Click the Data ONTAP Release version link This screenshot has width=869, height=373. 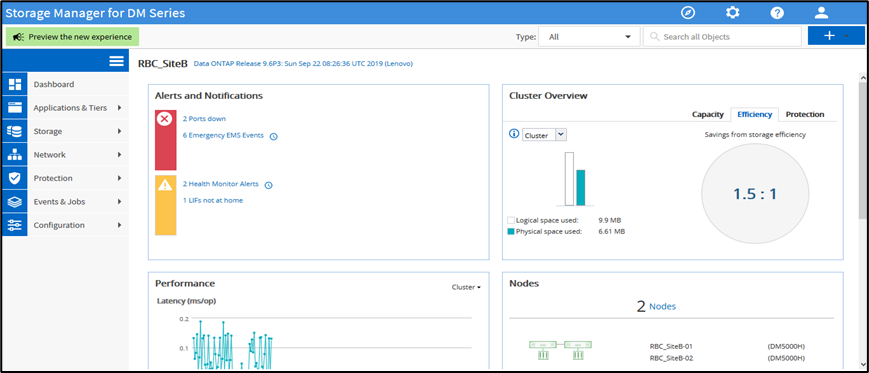pos(303,64)
